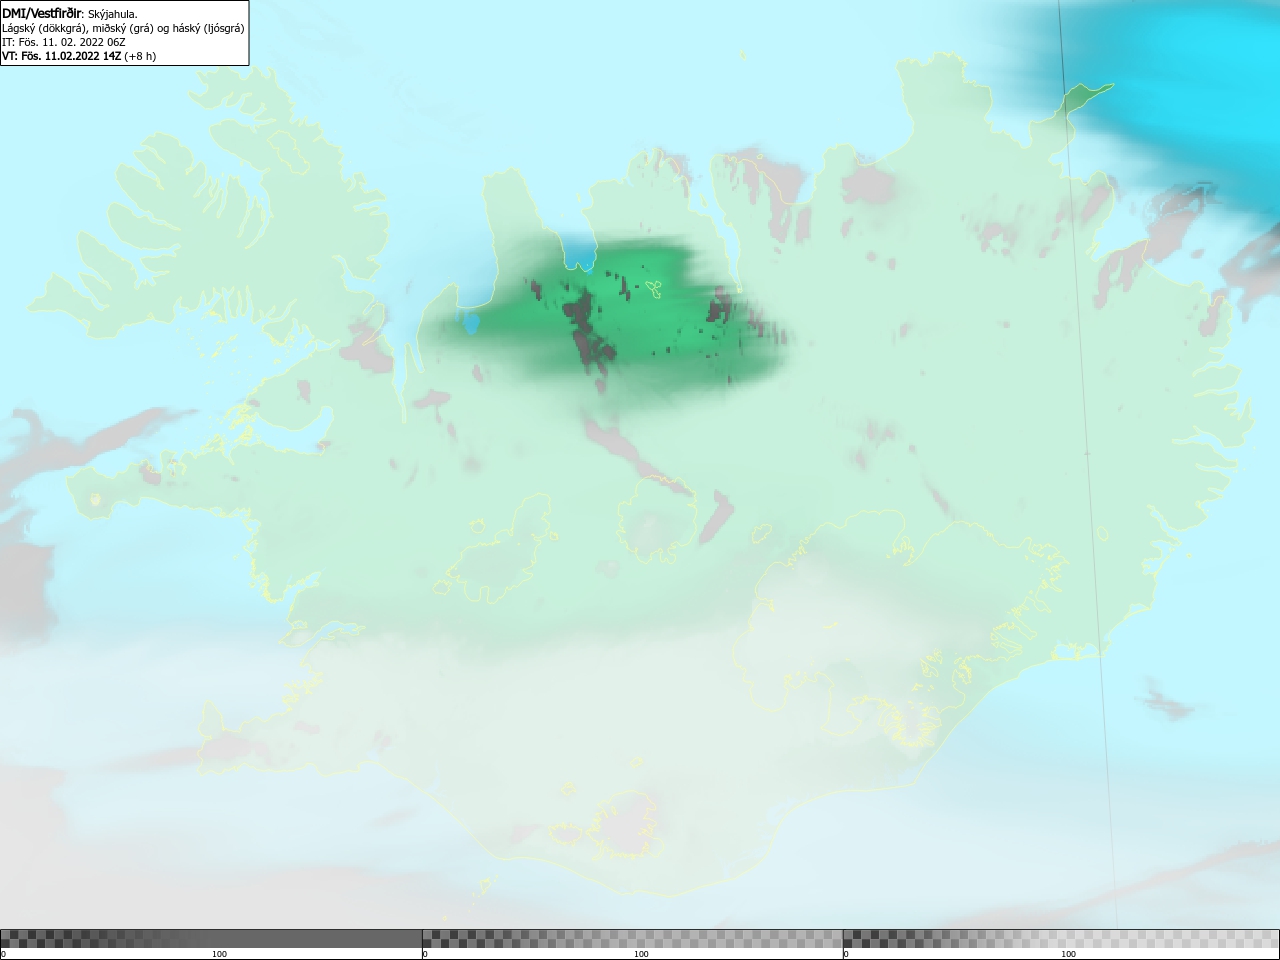This screenshot has width=1280, height=960.
Task: Click the medium grey mid-cloud colour scale bar
Action: pos(632,938)
